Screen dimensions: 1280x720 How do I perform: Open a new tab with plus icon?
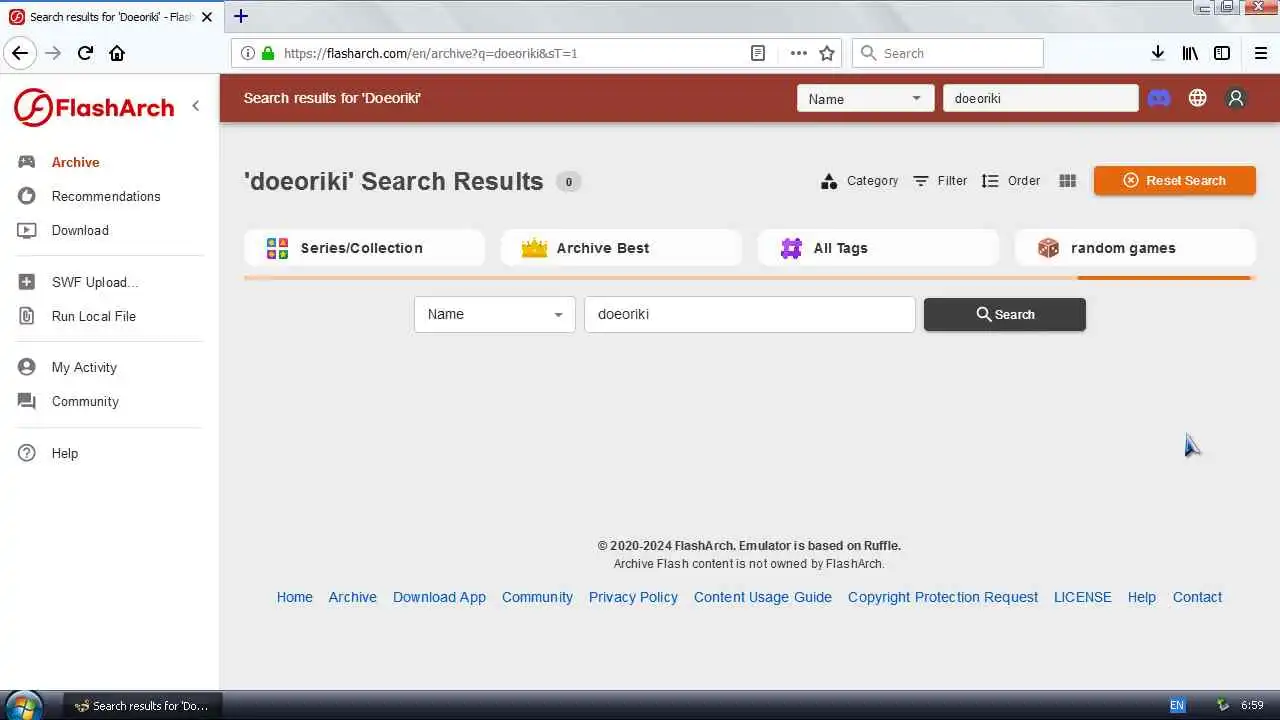[x=241, y=16]
